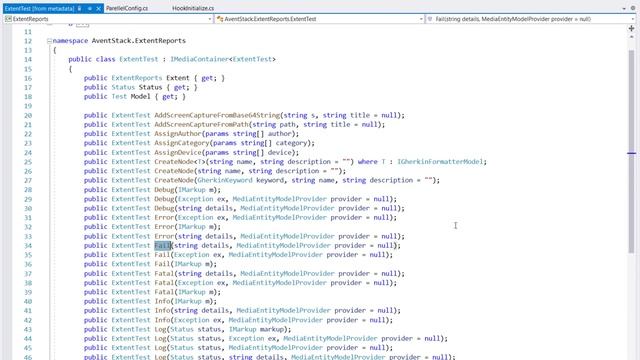
Task: Click Log method name on line 43
Action: (x=160, y=329)
